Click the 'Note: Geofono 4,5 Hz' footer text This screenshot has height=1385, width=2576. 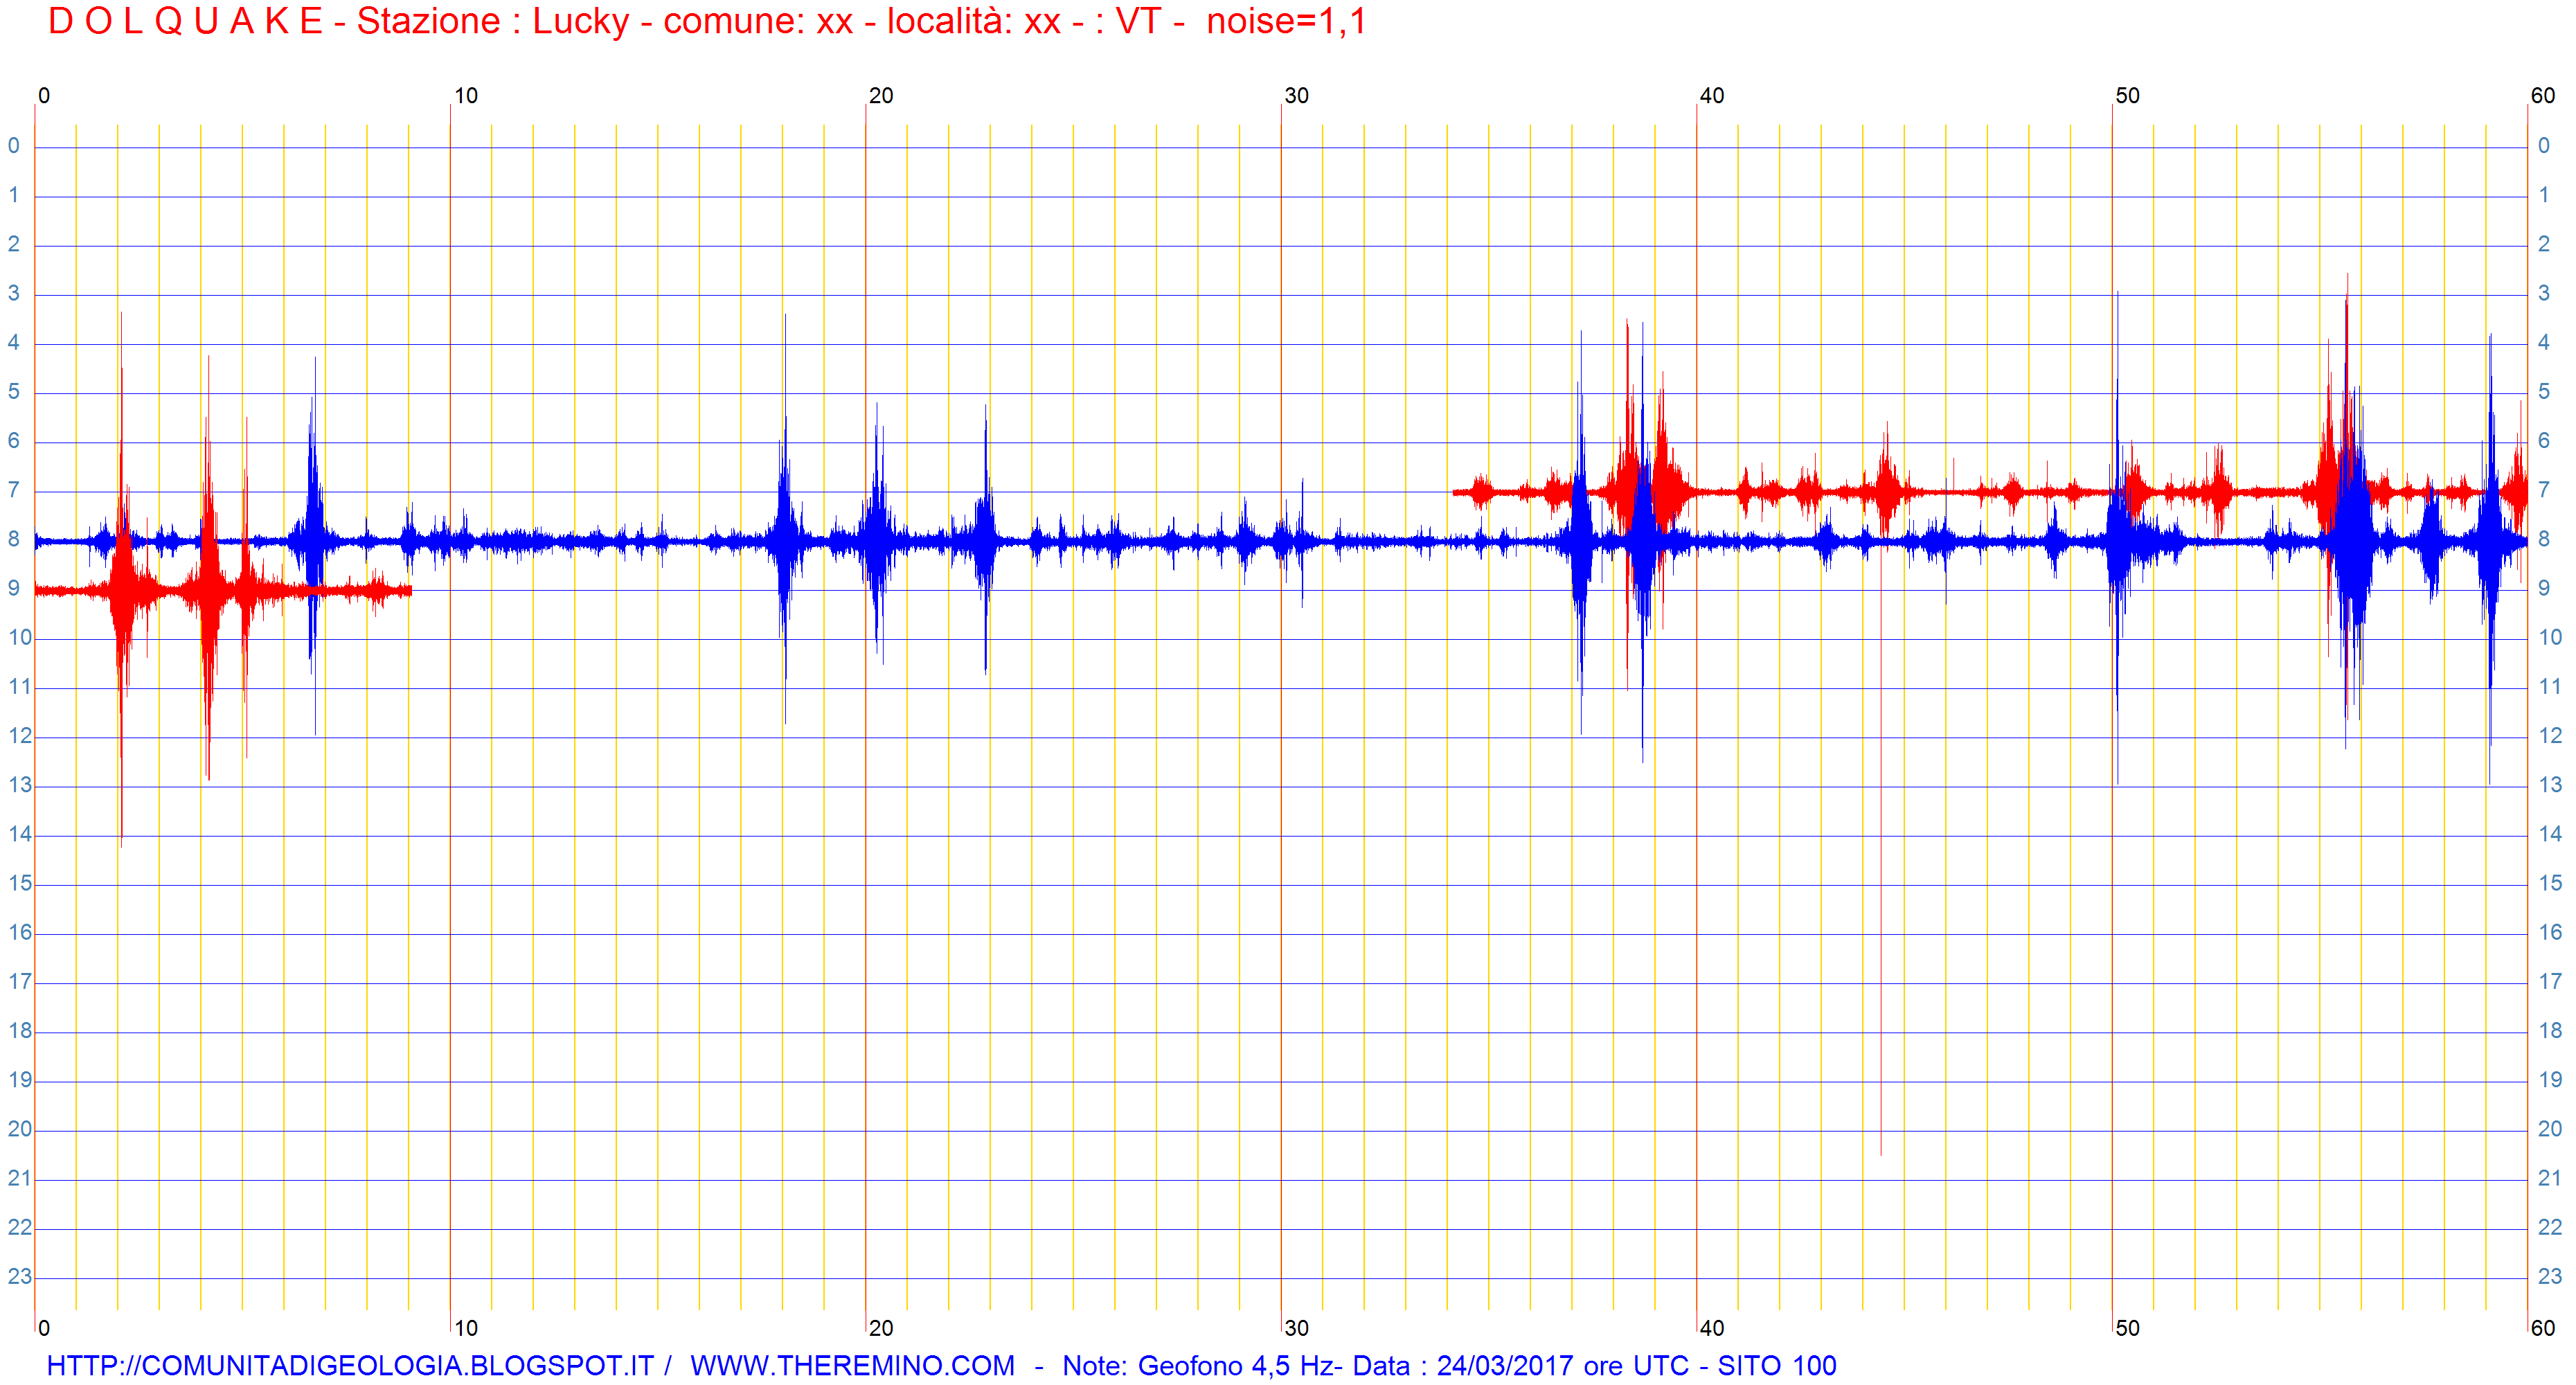coord(1198,1365)
